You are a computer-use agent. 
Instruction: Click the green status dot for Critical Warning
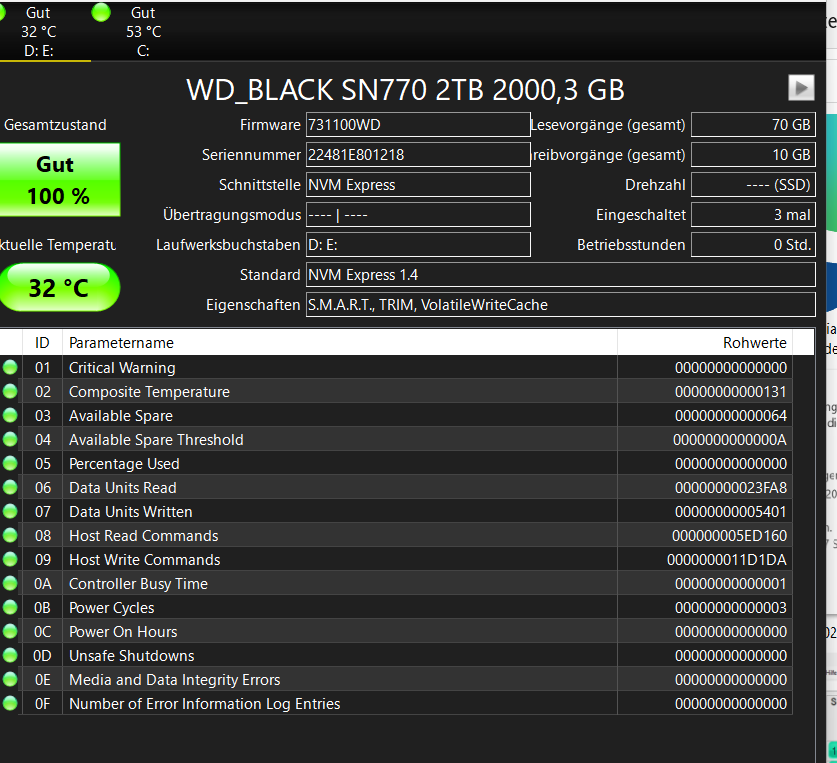(x=10, y=367)
